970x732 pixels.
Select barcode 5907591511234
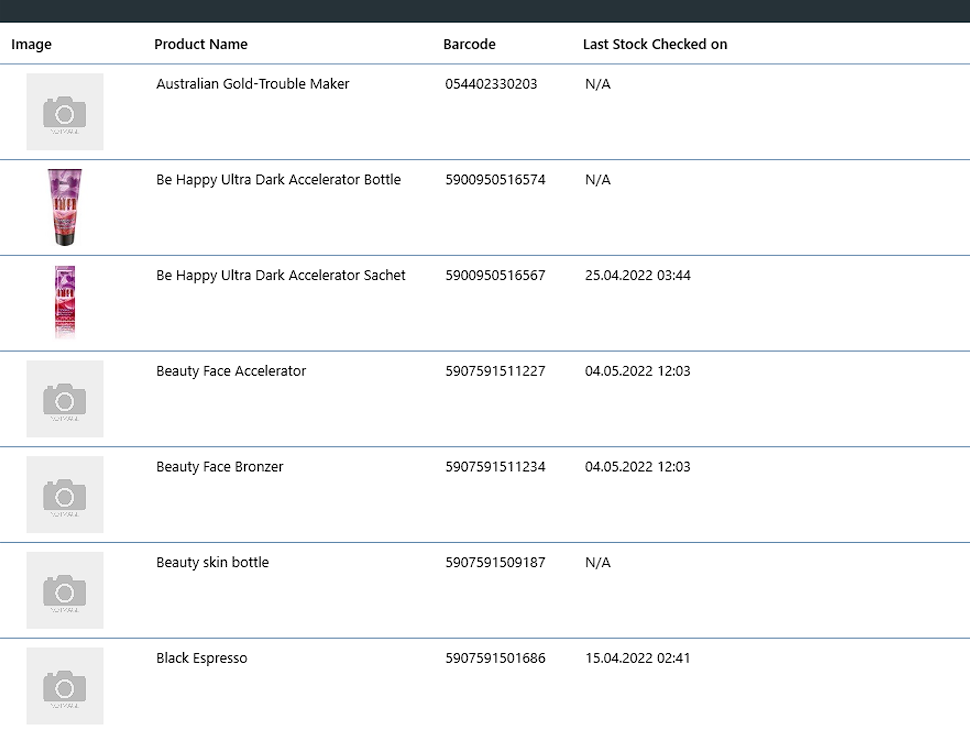[496, 467]
